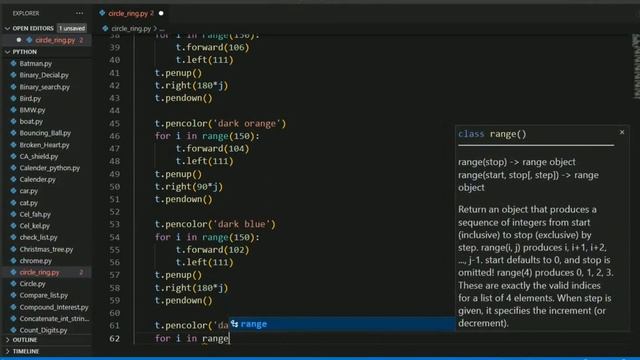Click the class range() header in docs popup
This screenshot has height=360, width=640.
click(492, 134)
